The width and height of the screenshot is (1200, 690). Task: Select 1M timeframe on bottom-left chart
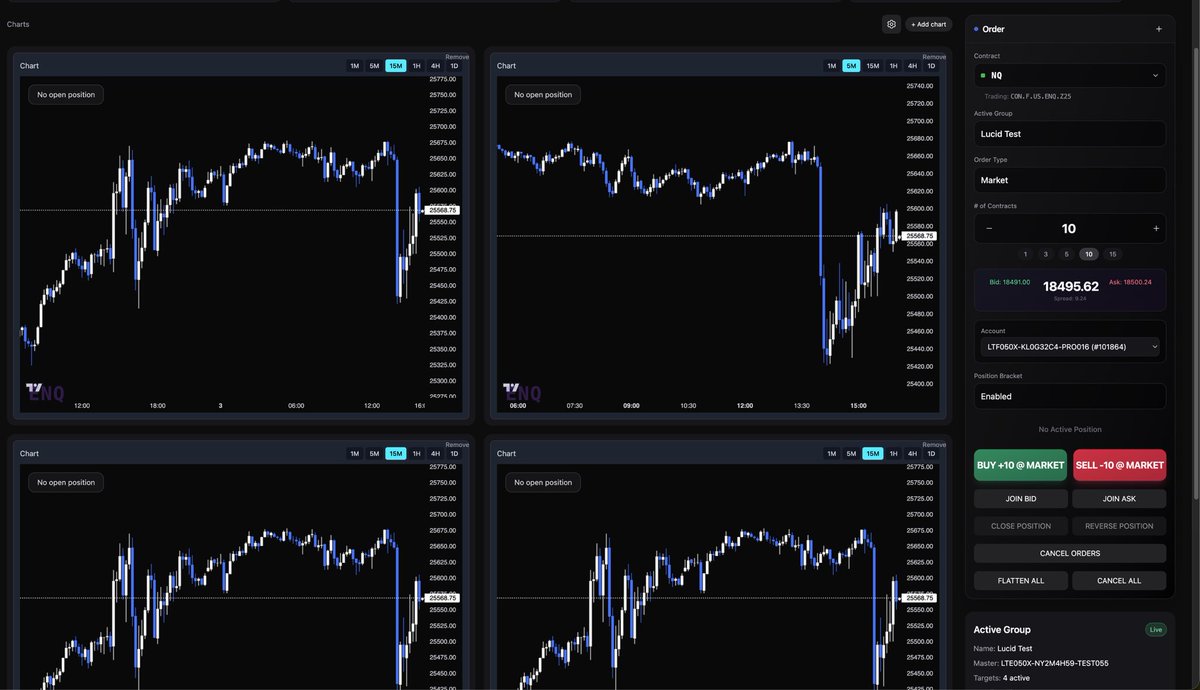(354, 454)
